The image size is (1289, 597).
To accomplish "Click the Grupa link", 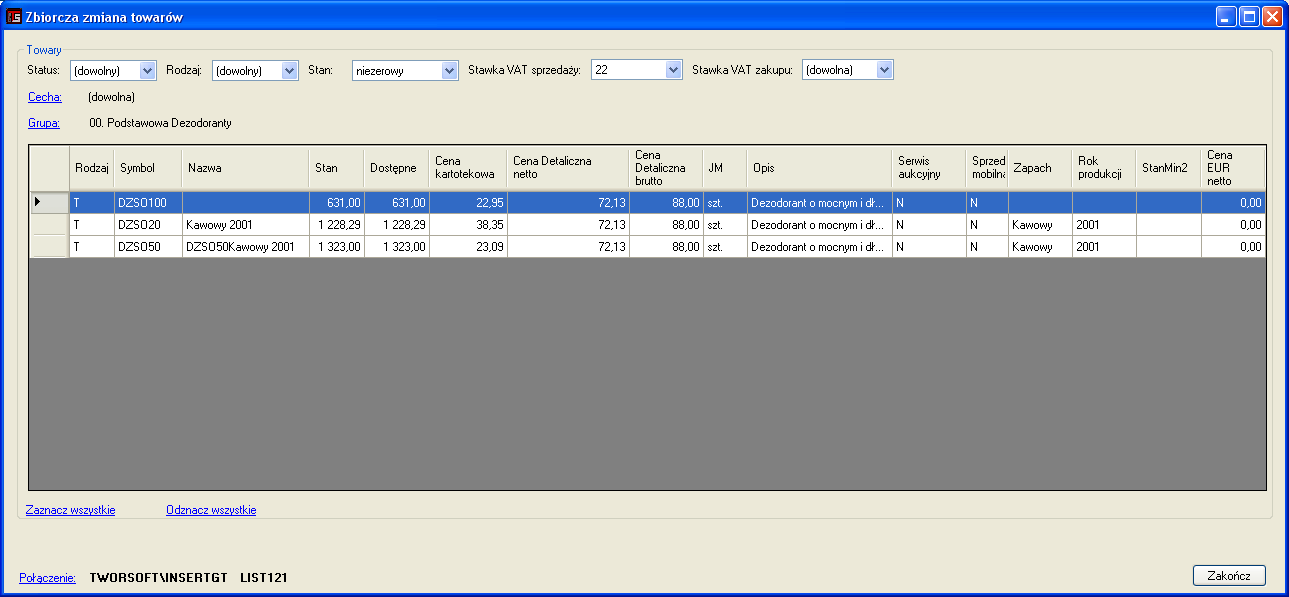I will 44,123.
